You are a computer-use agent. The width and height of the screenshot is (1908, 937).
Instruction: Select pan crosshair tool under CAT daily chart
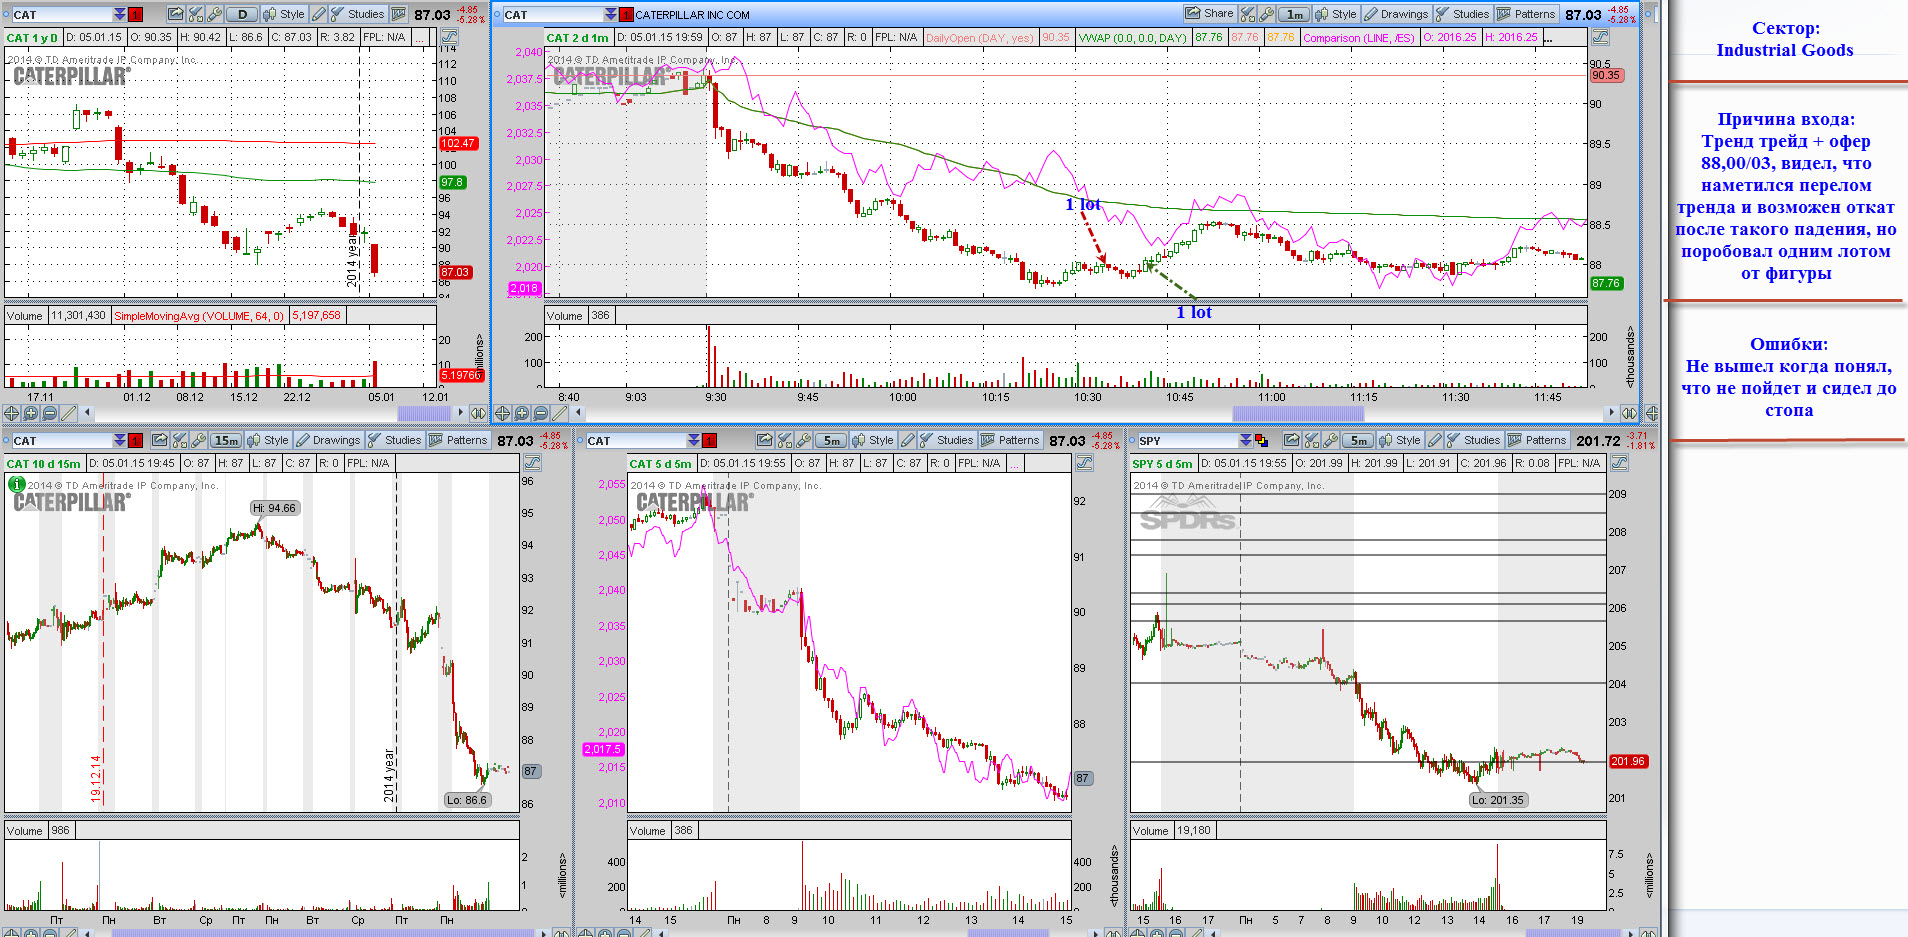(x=11, y=413)
